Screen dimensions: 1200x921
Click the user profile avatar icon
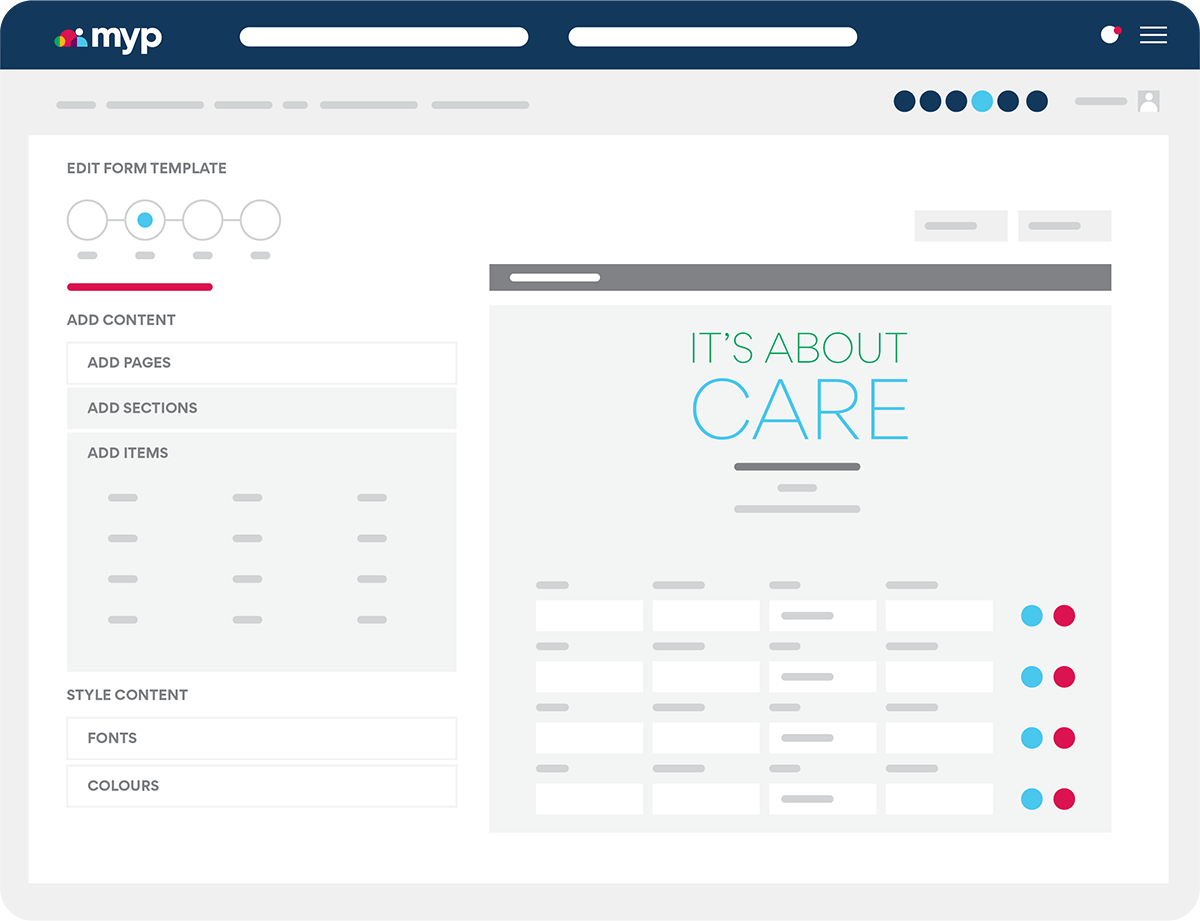point(1149,101)
